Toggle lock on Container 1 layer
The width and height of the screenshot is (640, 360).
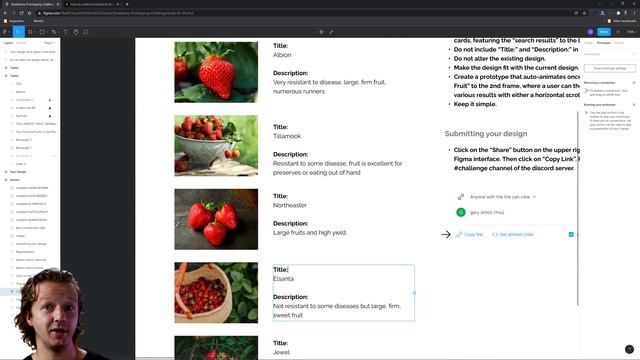50,100
